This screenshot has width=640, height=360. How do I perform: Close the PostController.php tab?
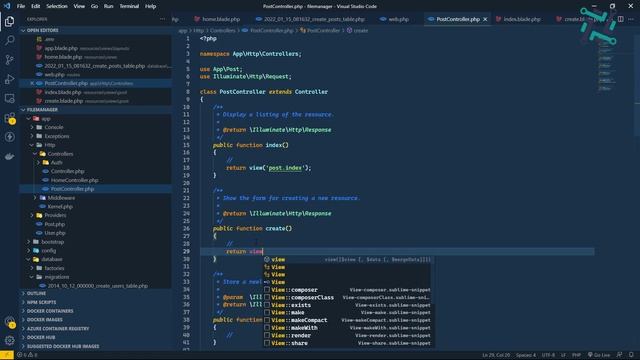pyautogui.click(x=485, y=19)
